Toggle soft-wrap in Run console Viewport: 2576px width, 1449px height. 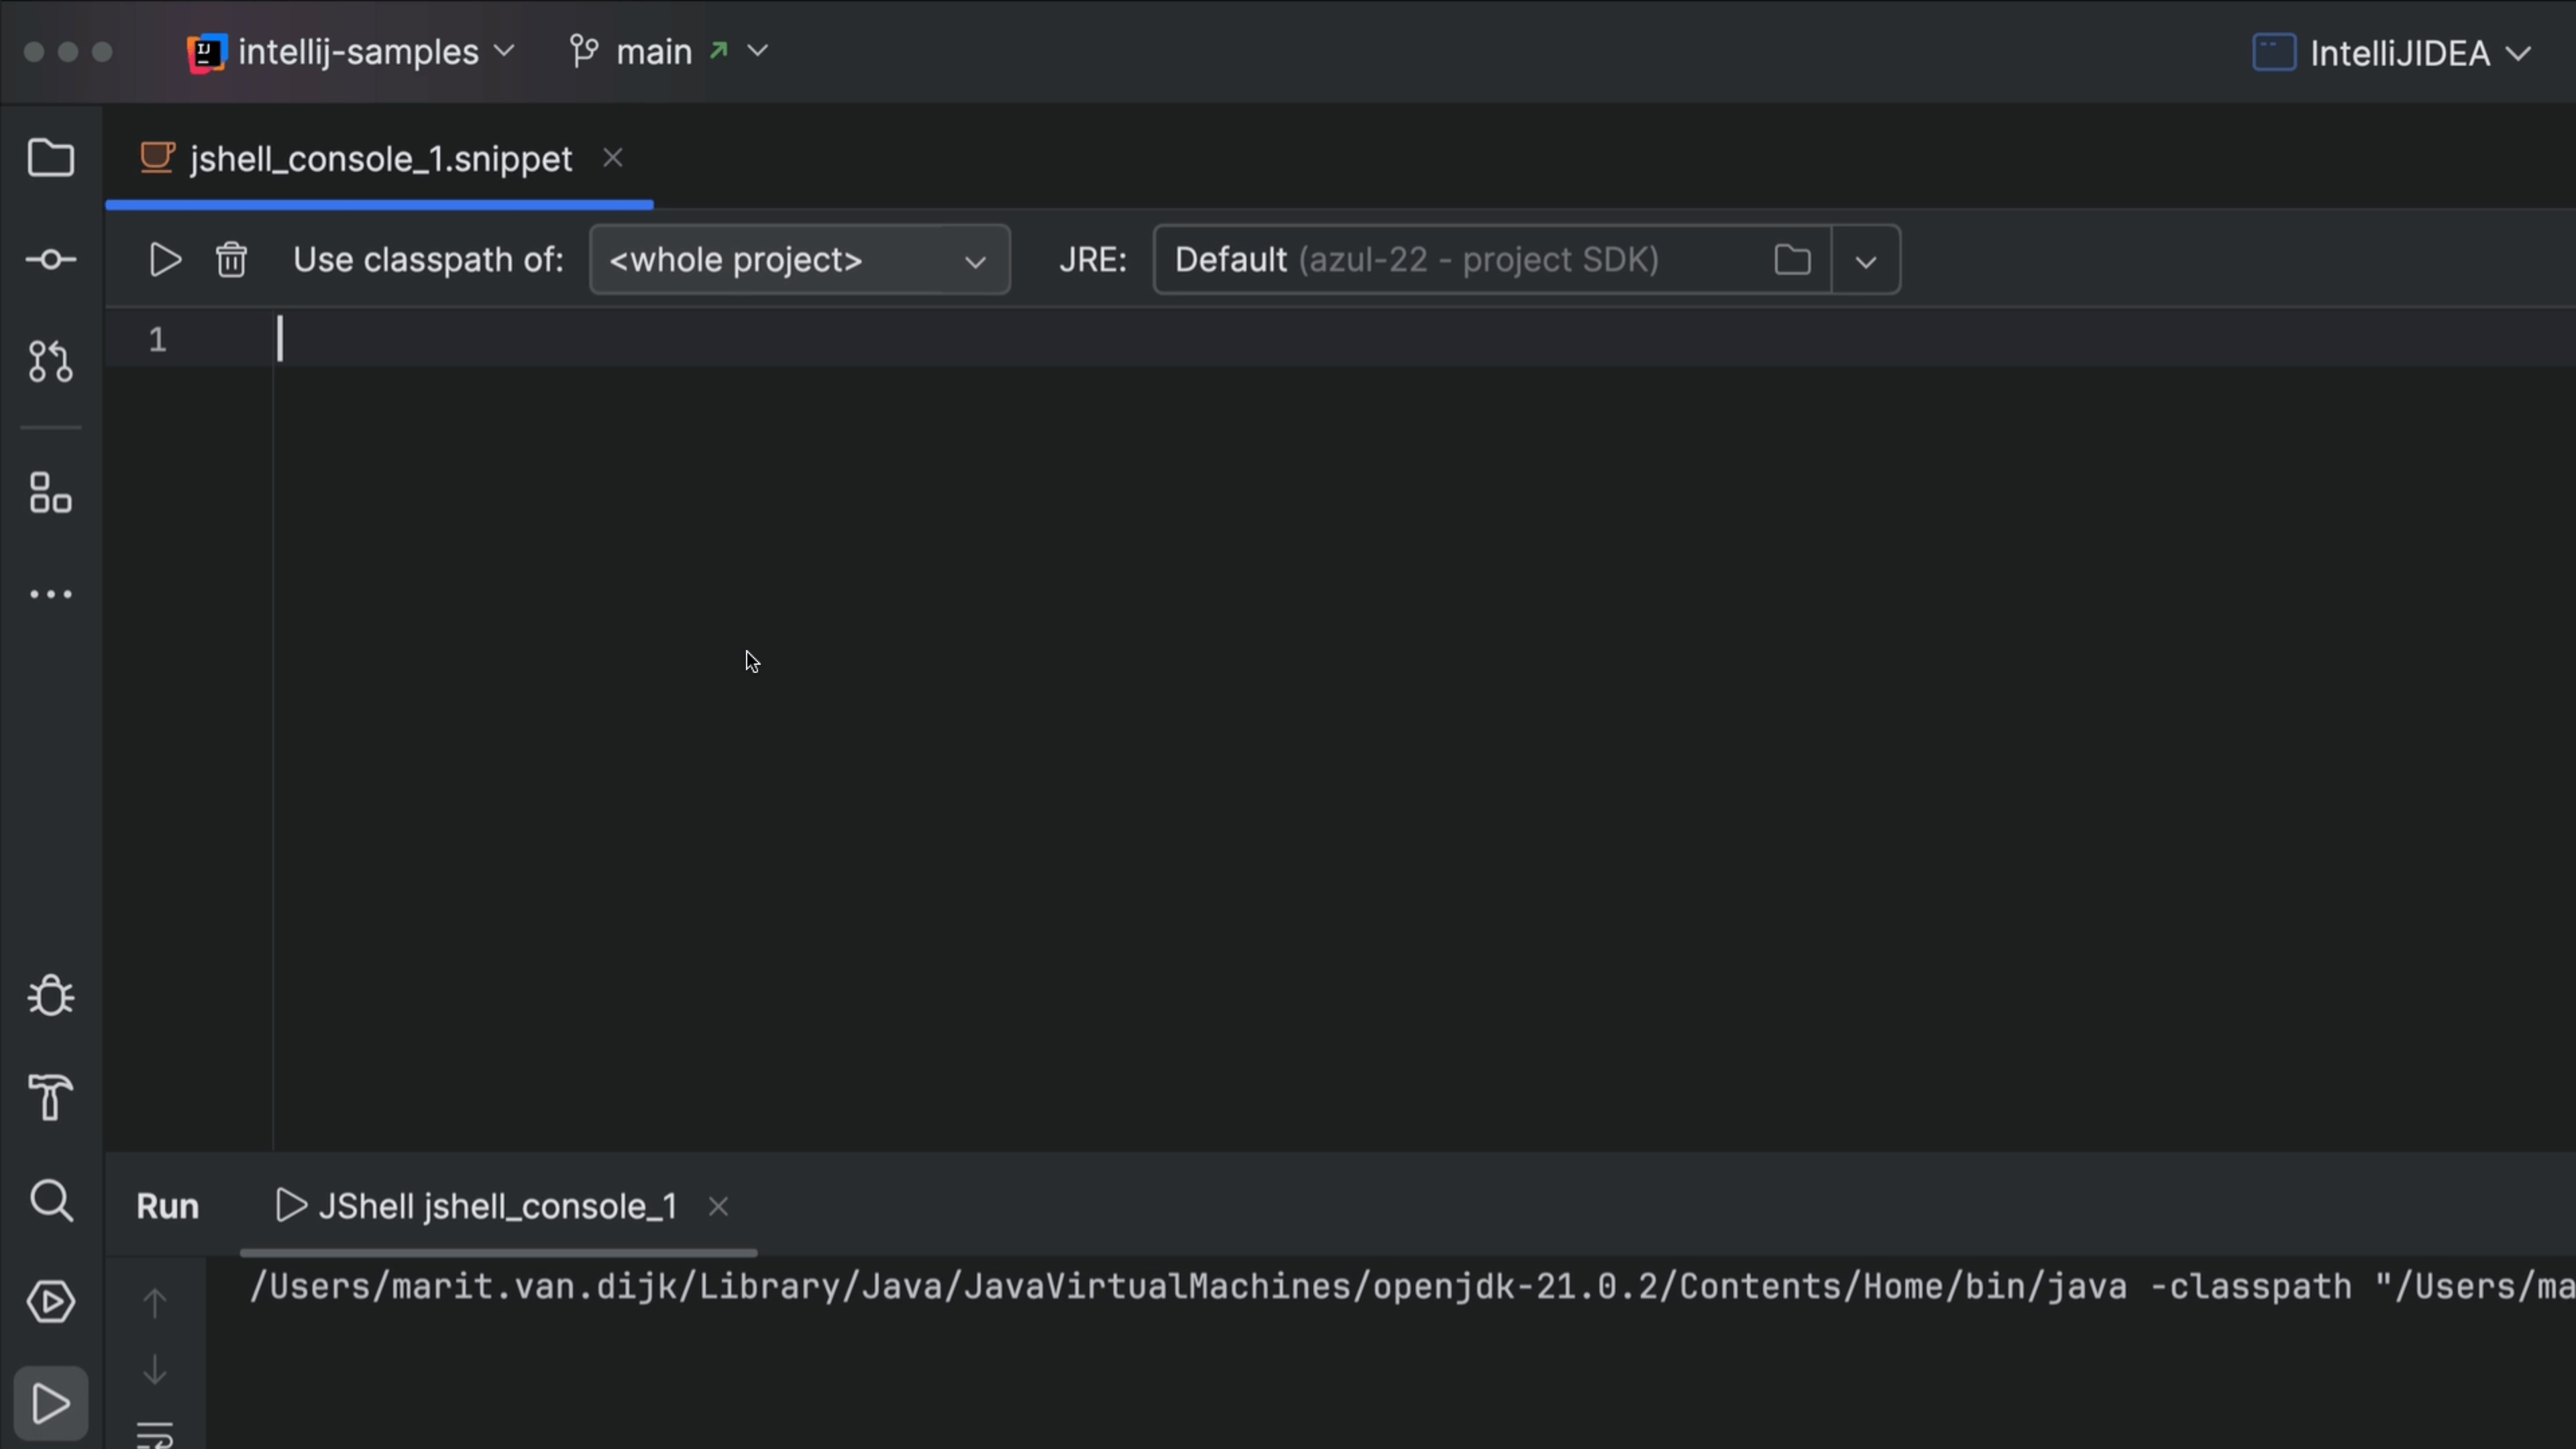[x=154, y=1435]
